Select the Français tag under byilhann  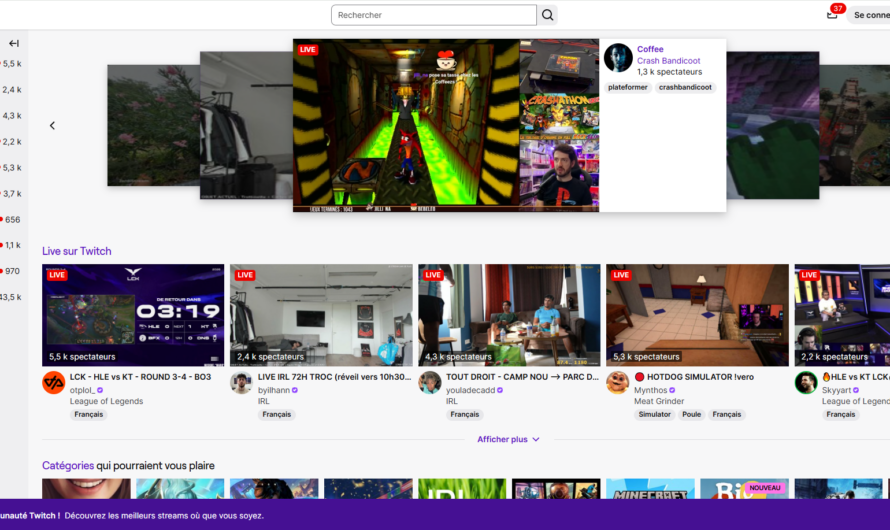[276, 415]
